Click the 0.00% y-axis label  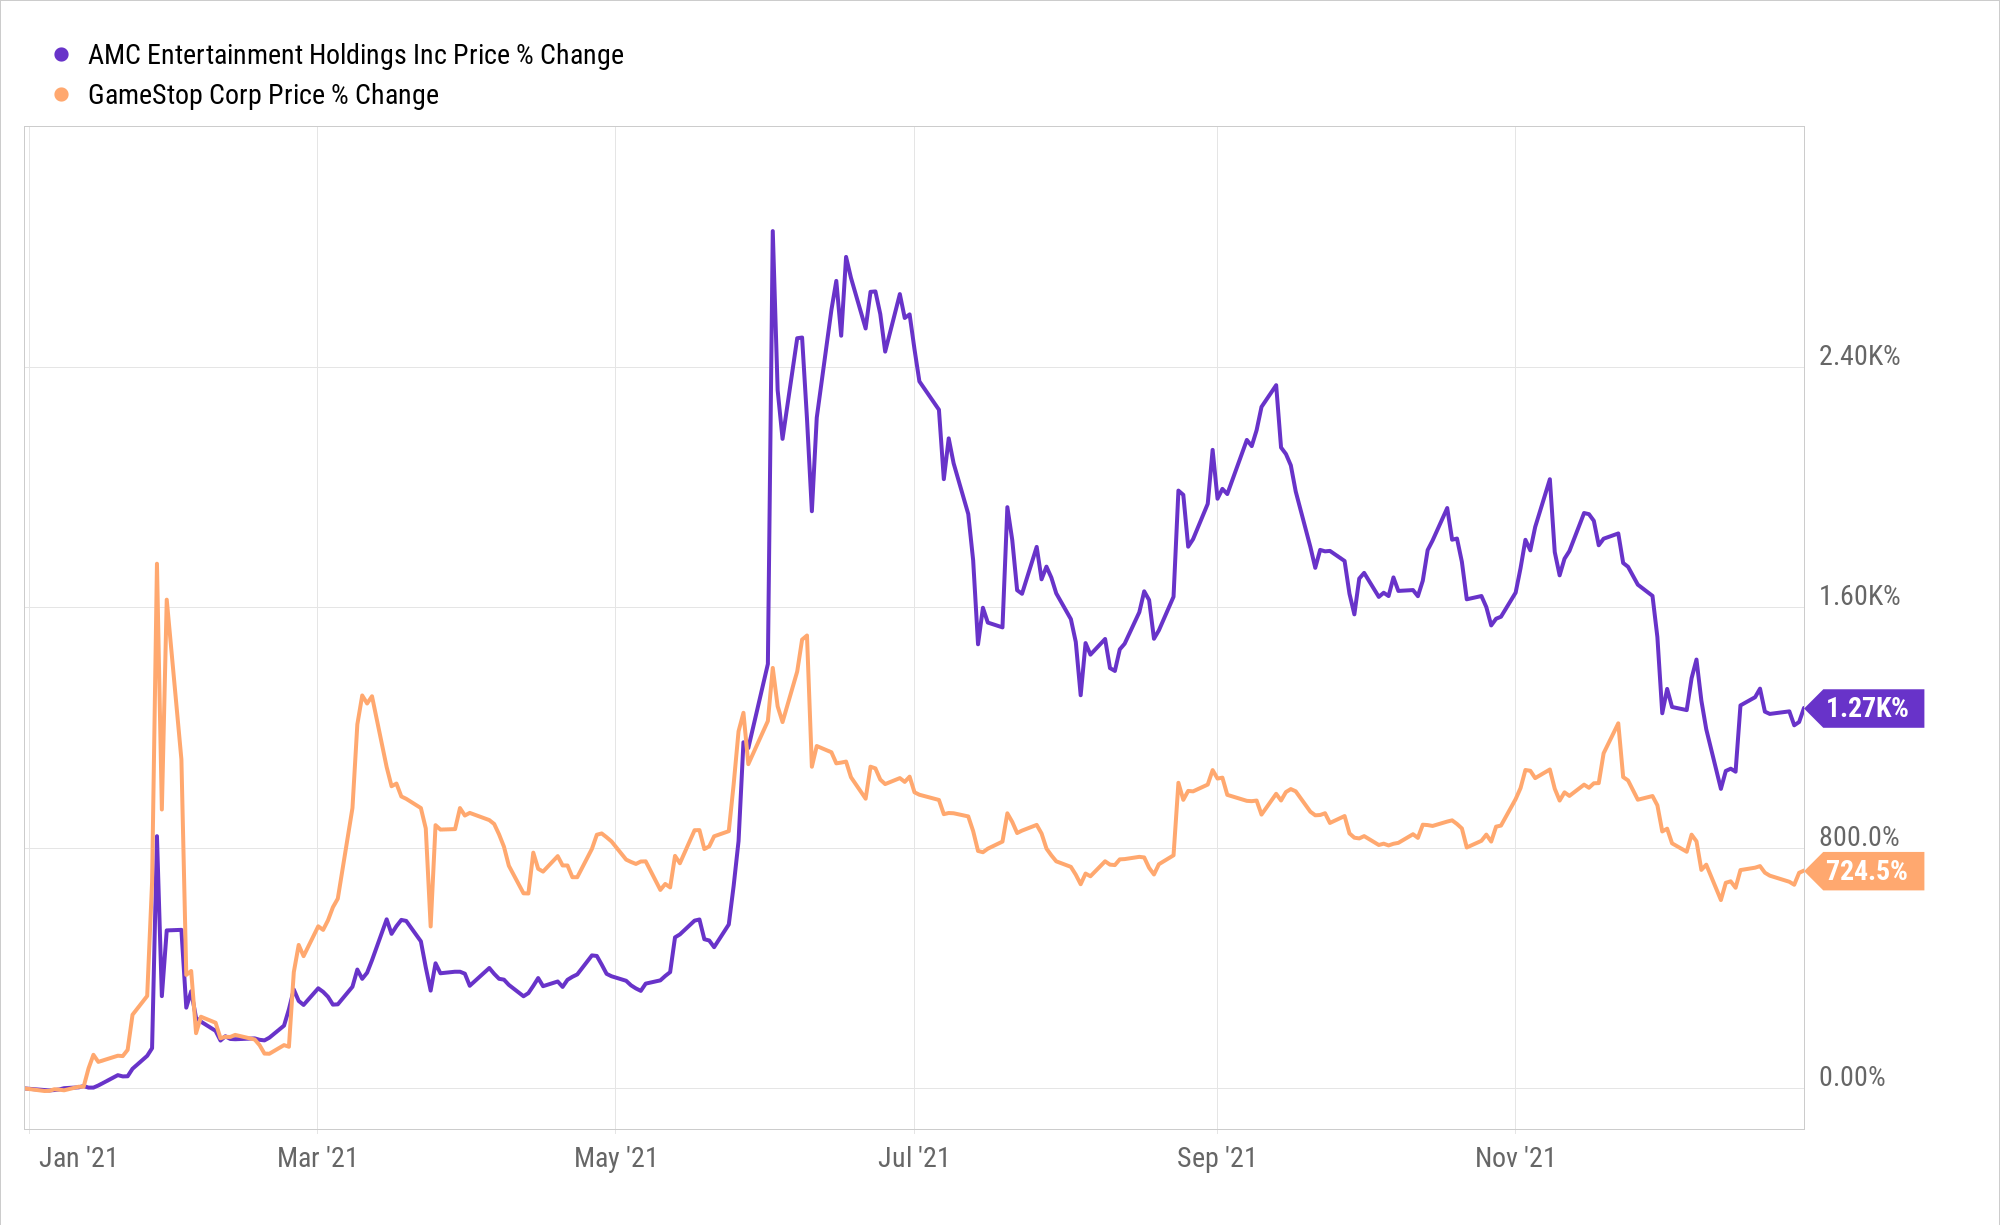point(1852,1077)
